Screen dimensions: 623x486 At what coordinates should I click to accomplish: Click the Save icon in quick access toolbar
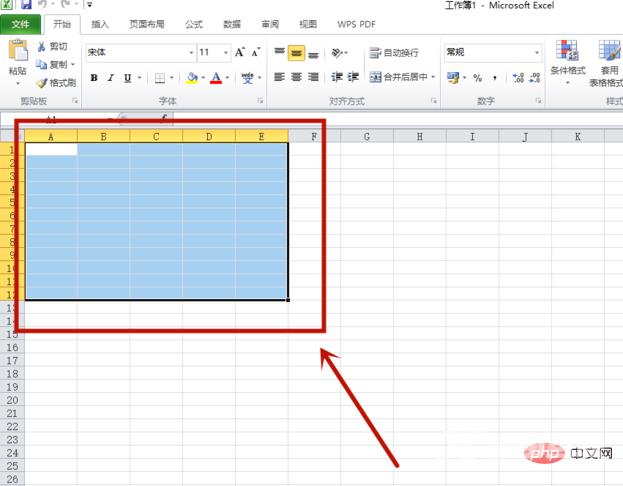pos(26,5)
